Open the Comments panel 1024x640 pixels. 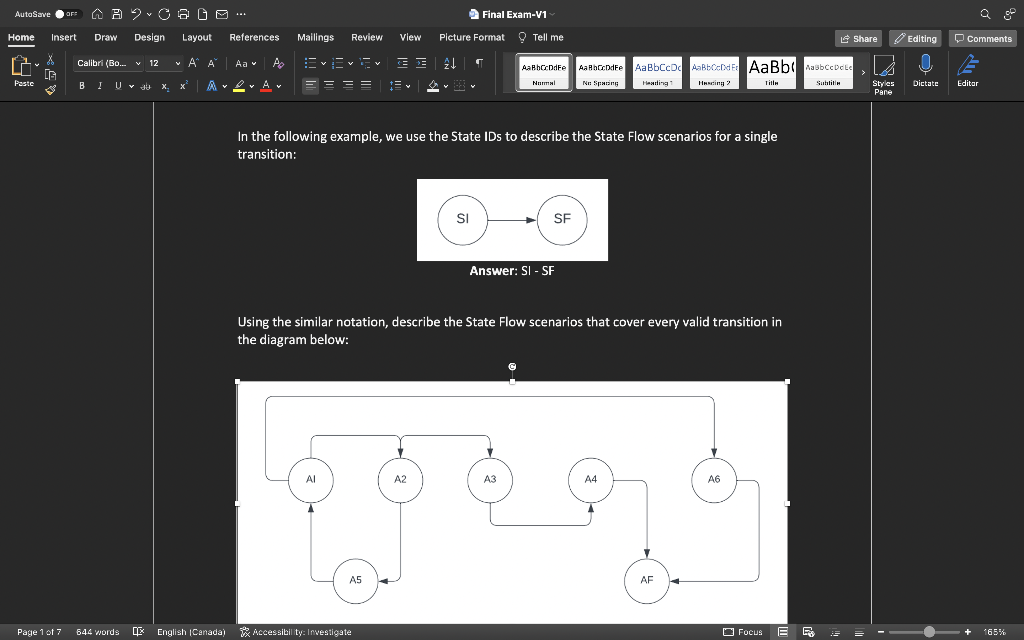point(982,37)
